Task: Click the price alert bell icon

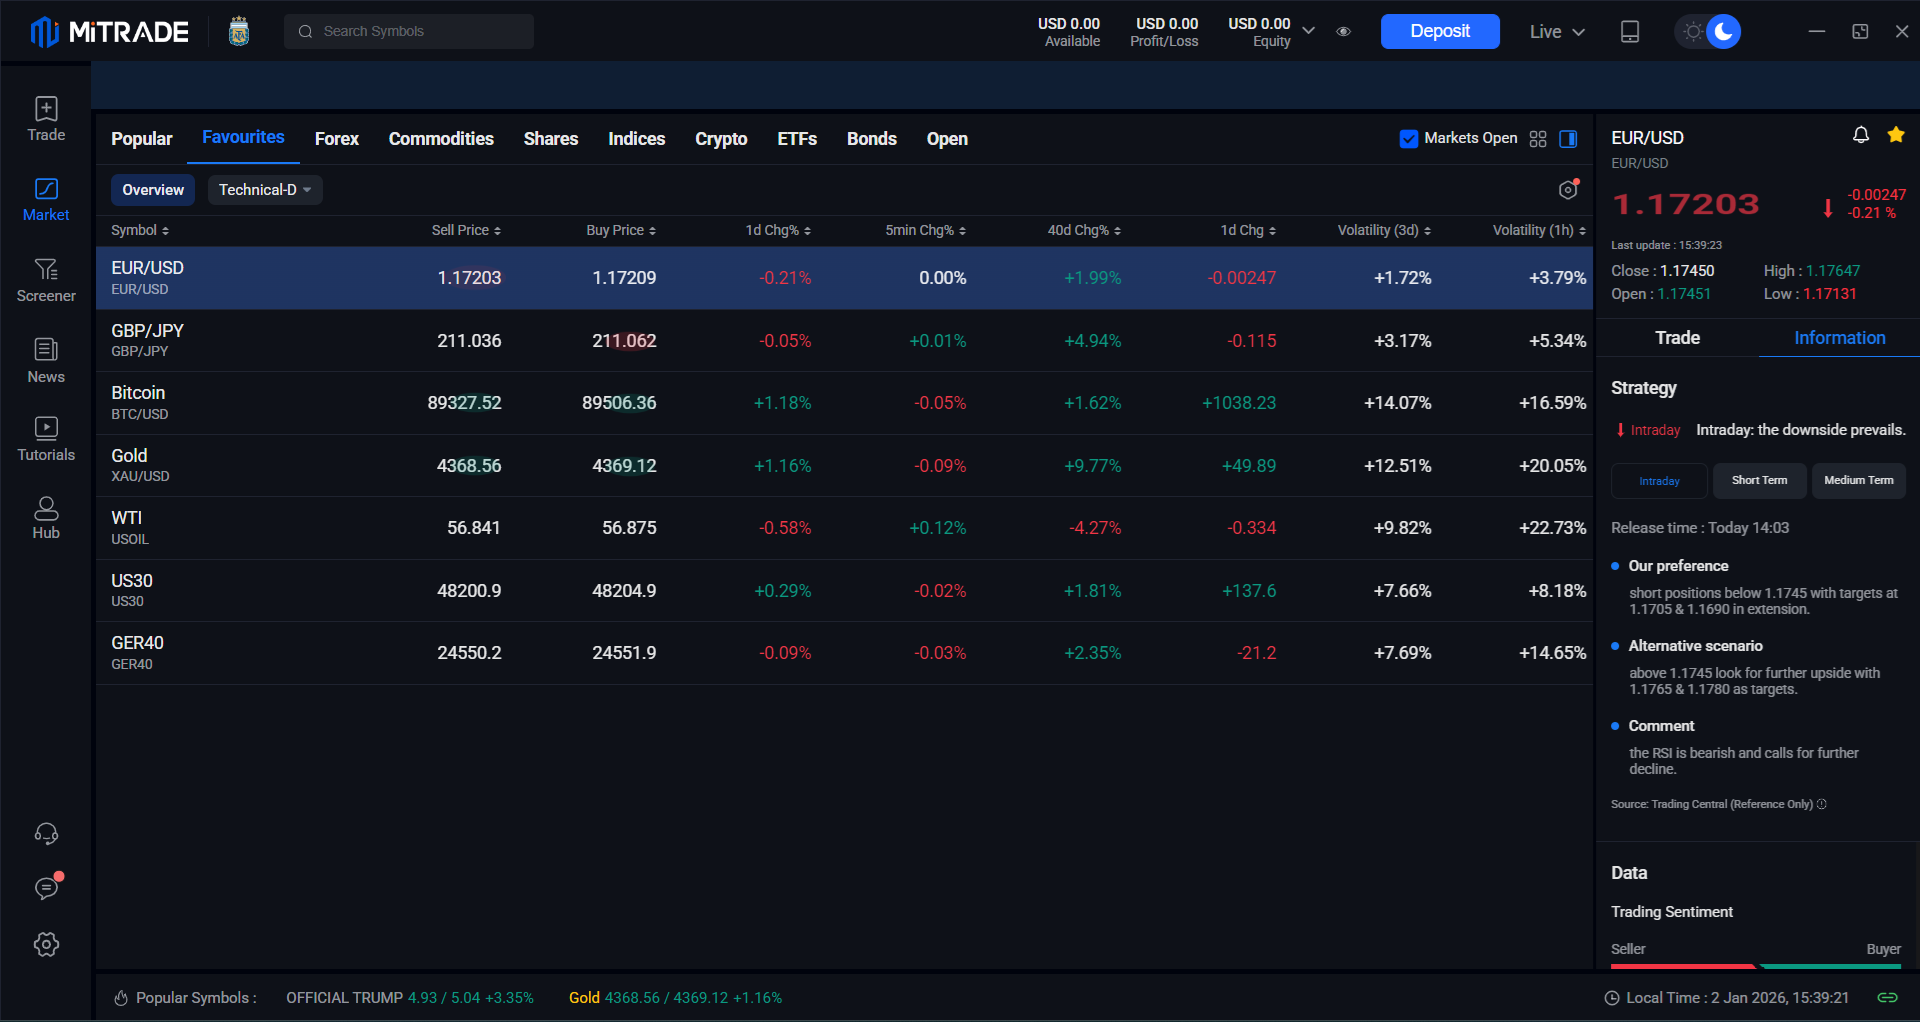Action: pos(1861,135)
